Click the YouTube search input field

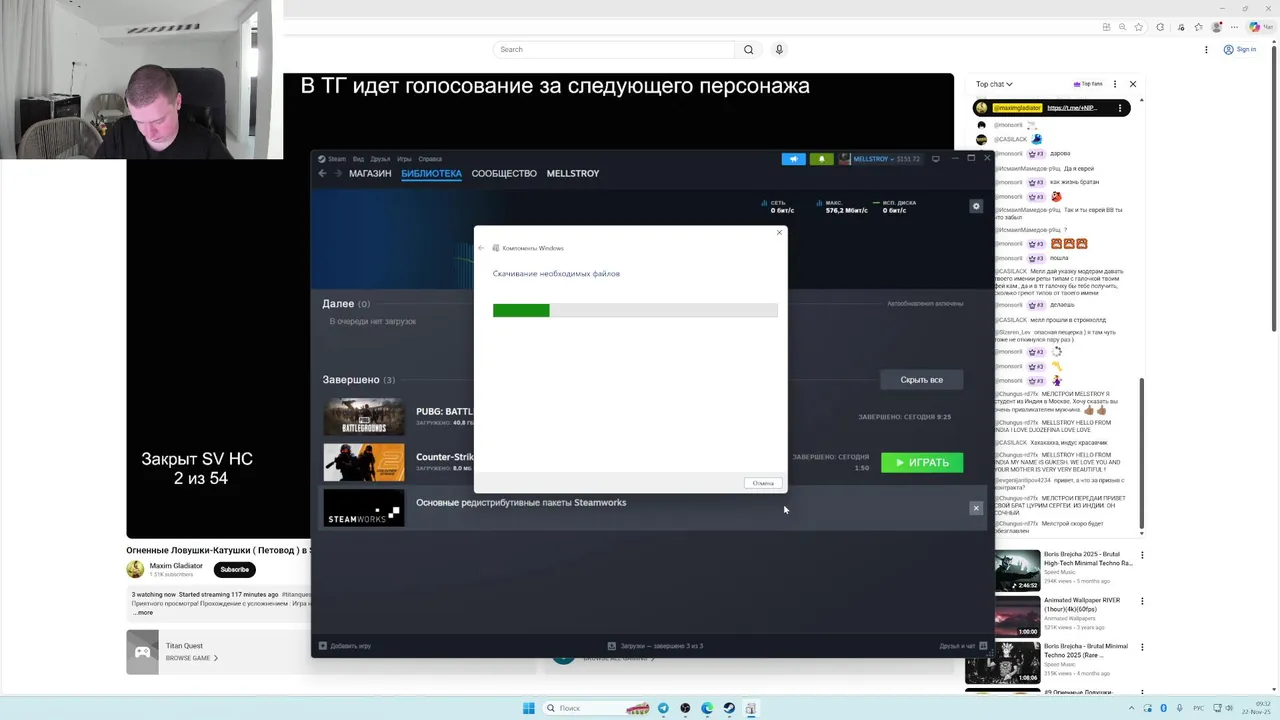[x=614, y=49]
